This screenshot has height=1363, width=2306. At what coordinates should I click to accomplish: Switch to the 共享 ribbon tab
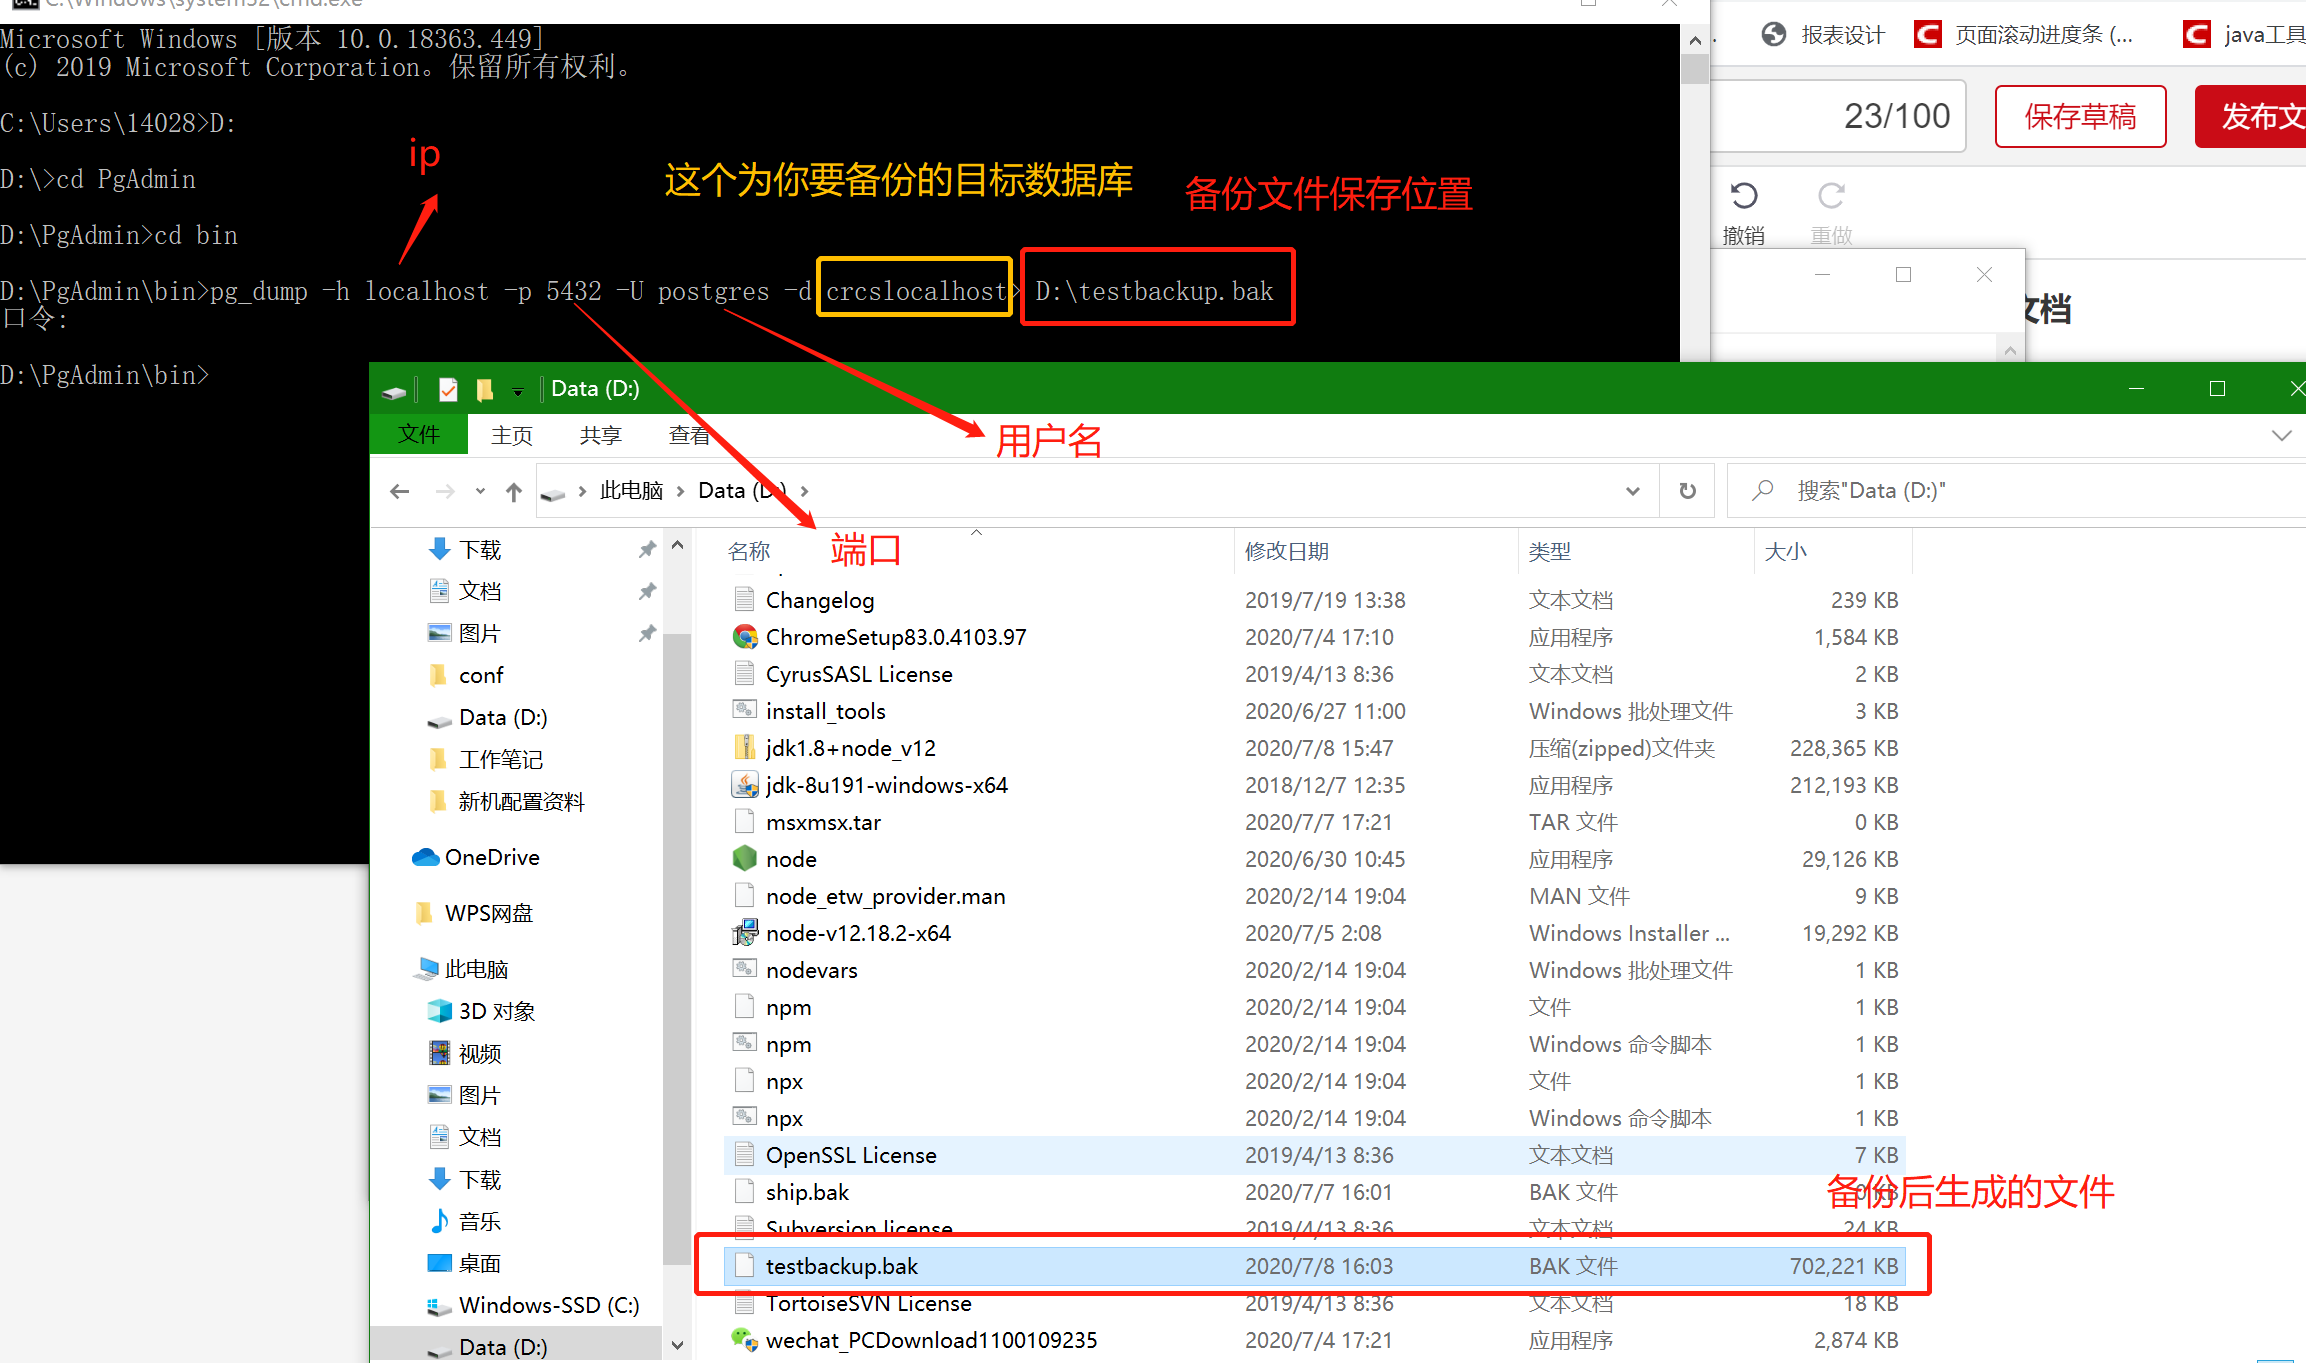pos(600,435)
